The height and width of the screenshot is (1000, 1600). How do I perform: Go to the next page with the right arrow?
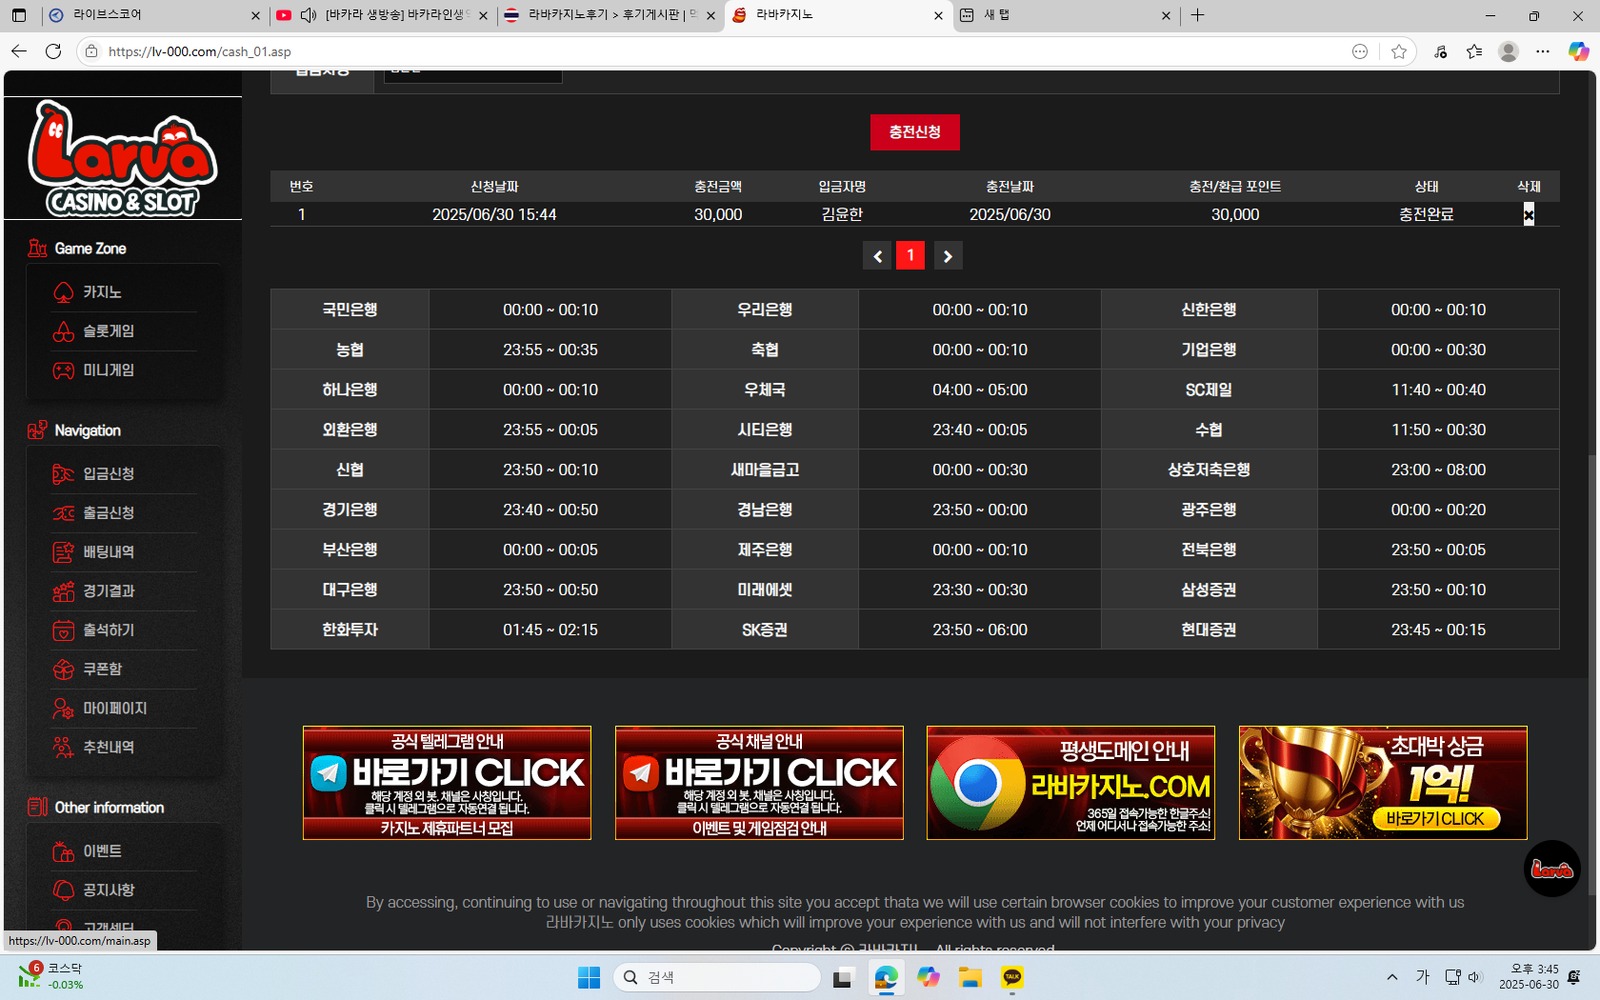pyautogui.click(x=947, y=257)
